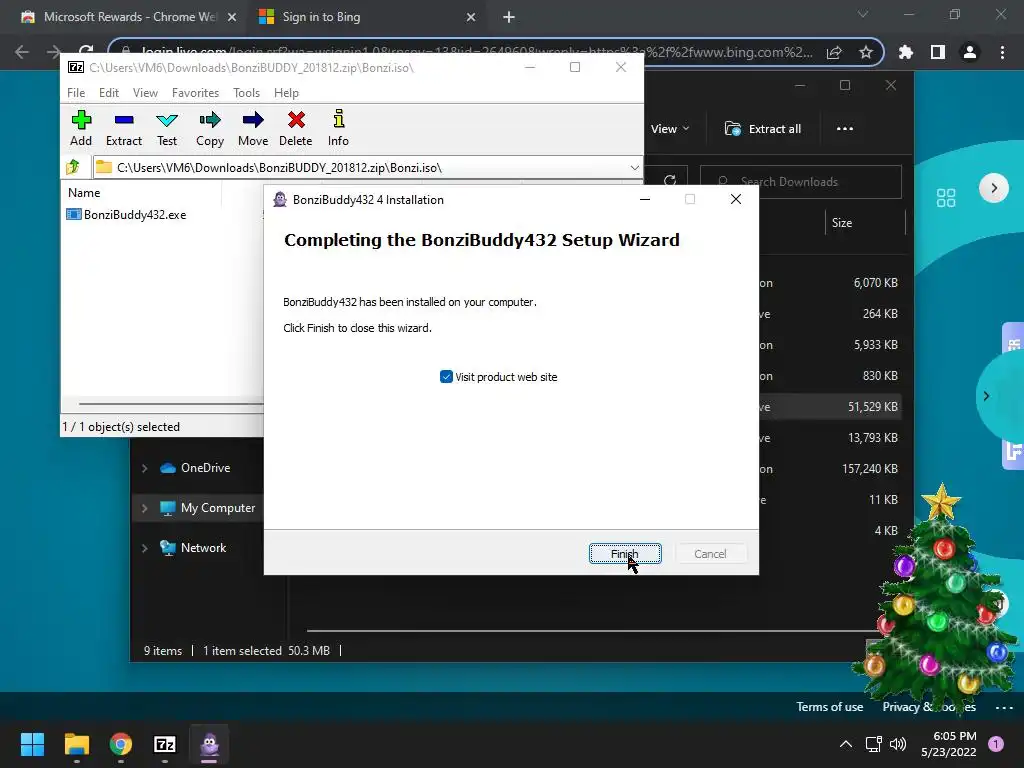Screen dimensions: 1024x768
Task: Click the Search Downloads field
Action: (801, 182)
